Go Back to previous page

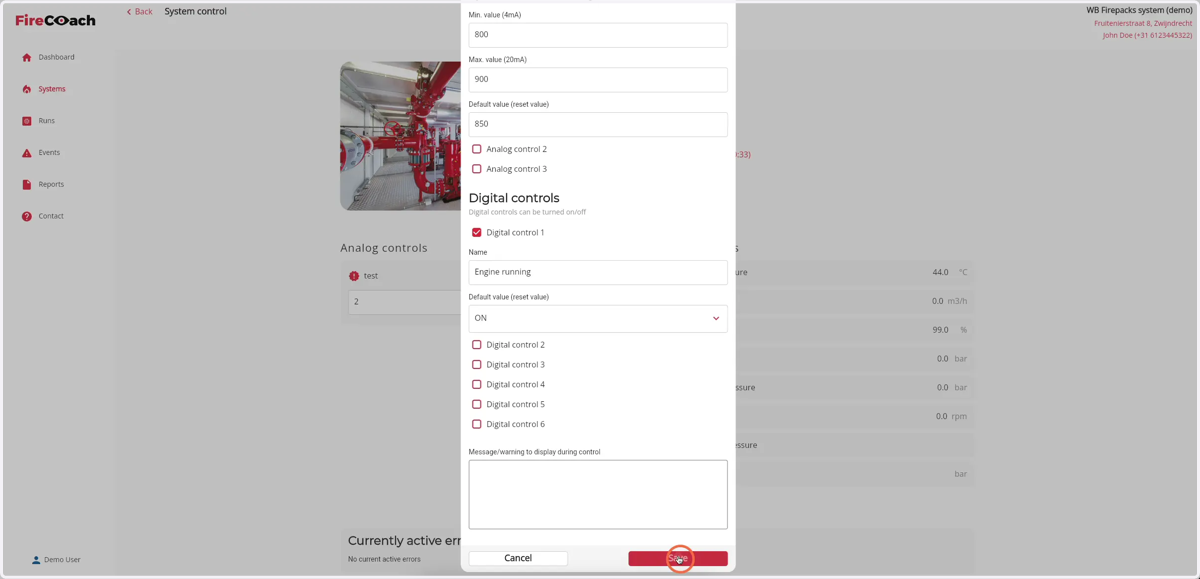pos(139,12)
